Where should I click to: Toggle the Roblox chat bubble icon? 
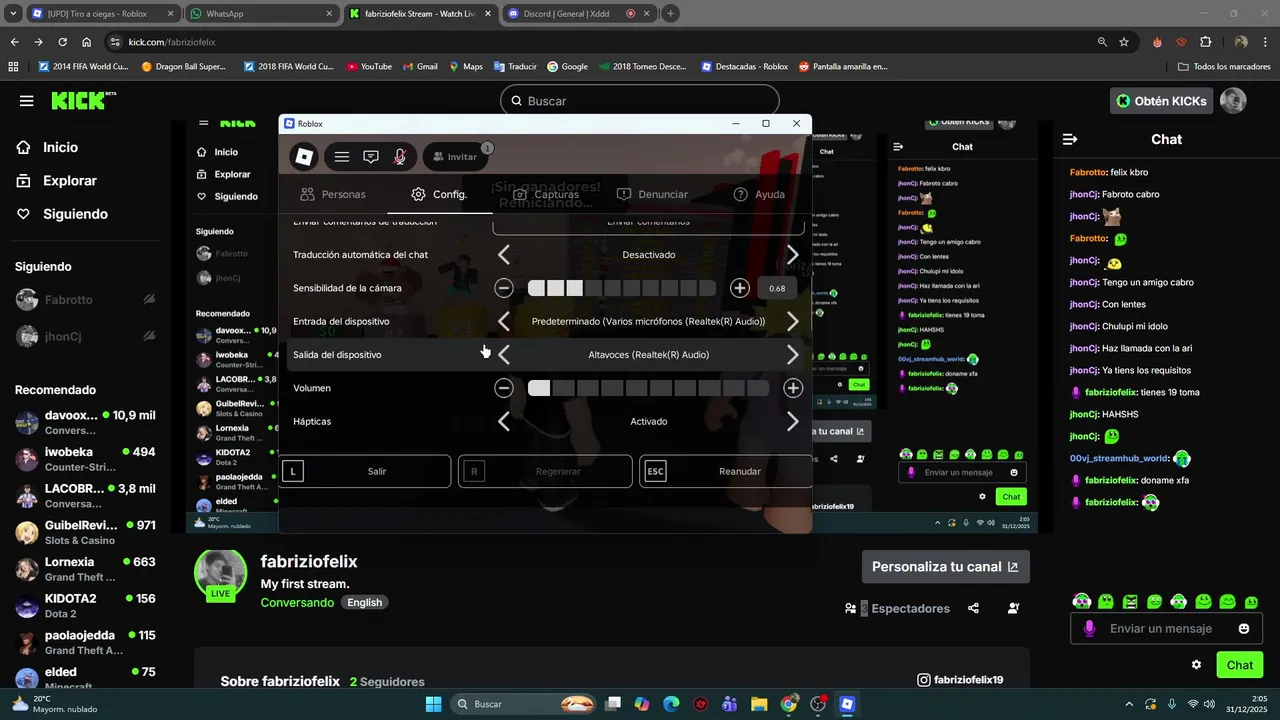371,157
